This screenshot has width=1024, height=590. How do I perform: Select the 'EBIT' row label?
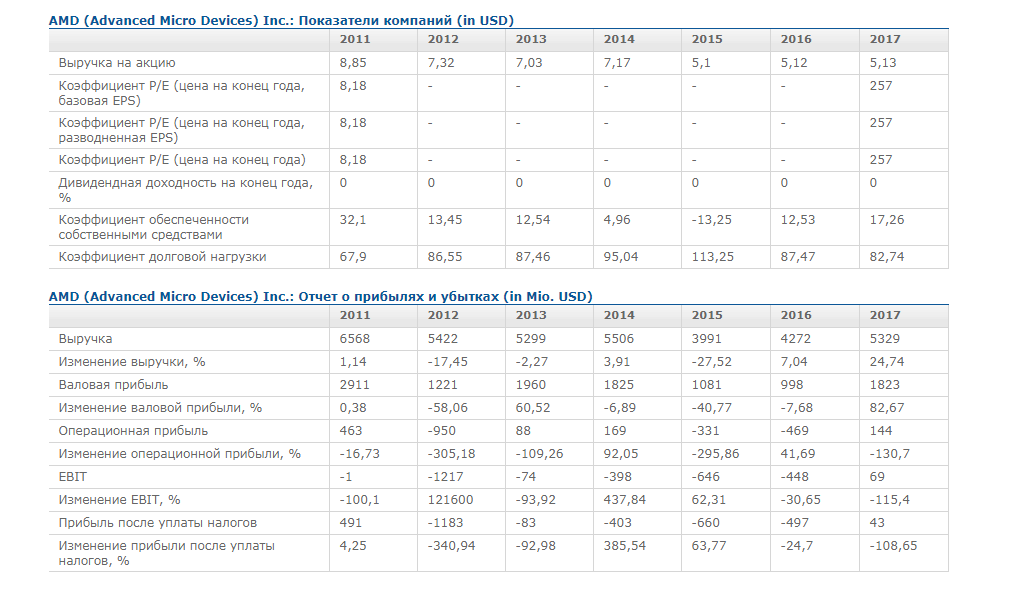72,477
